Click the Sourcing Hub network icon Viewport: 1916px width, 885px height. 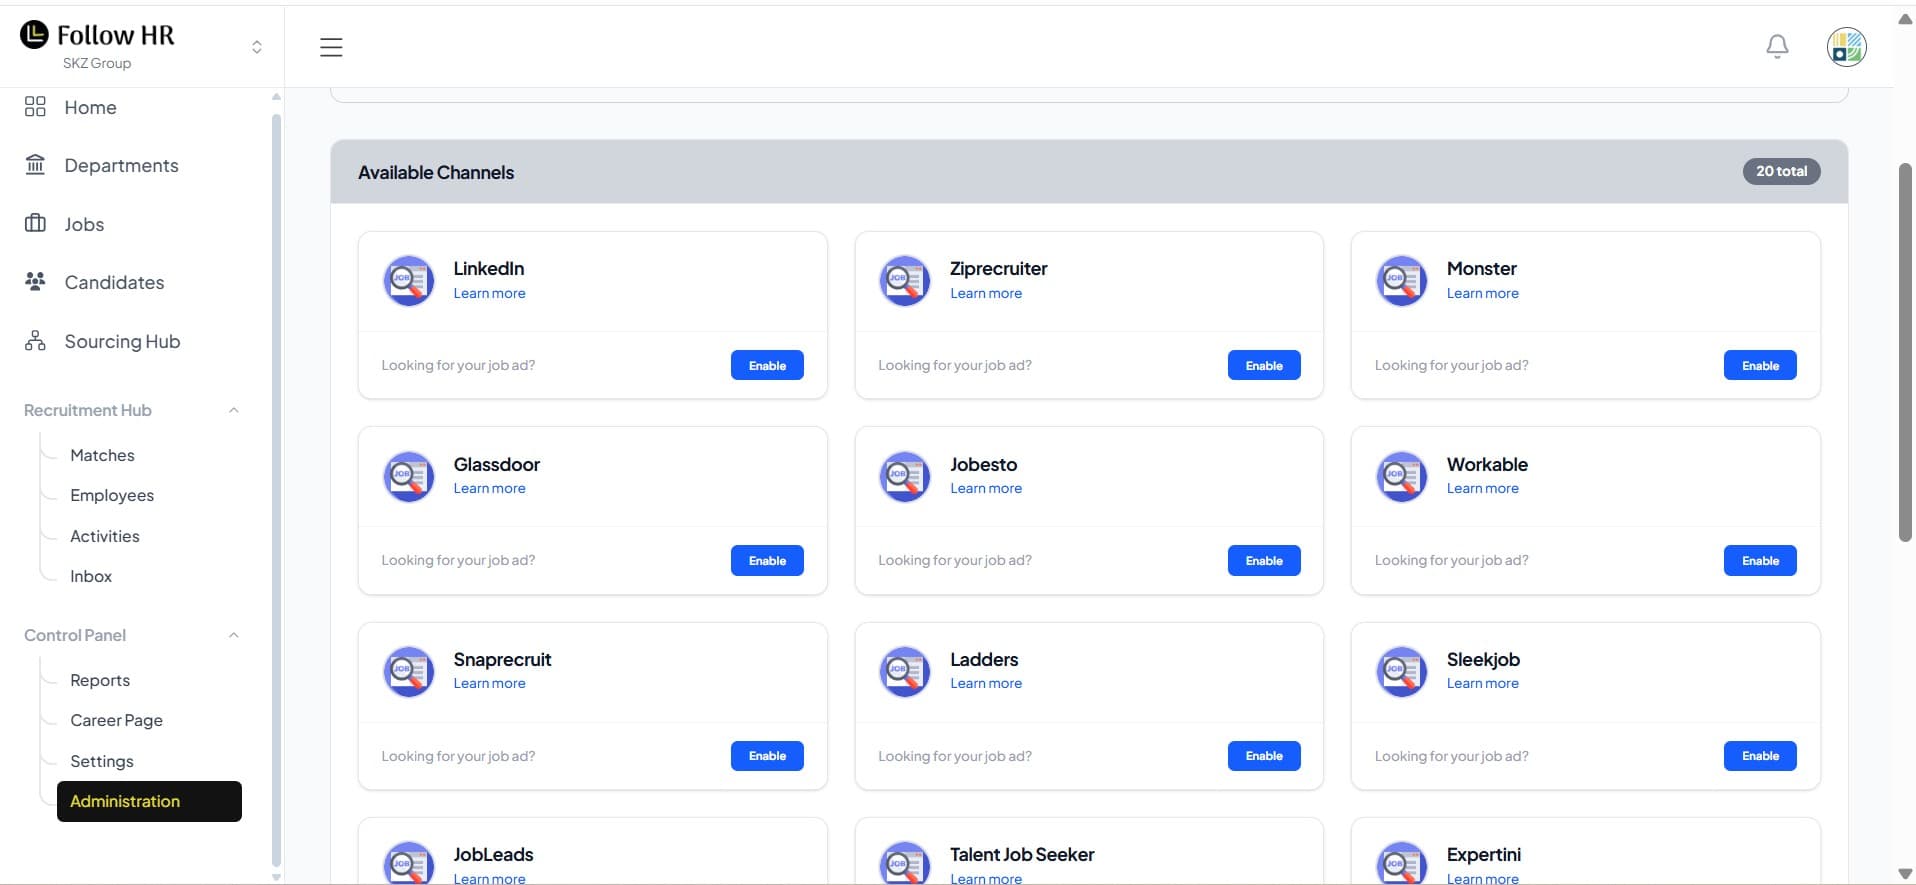pos(35,341)
